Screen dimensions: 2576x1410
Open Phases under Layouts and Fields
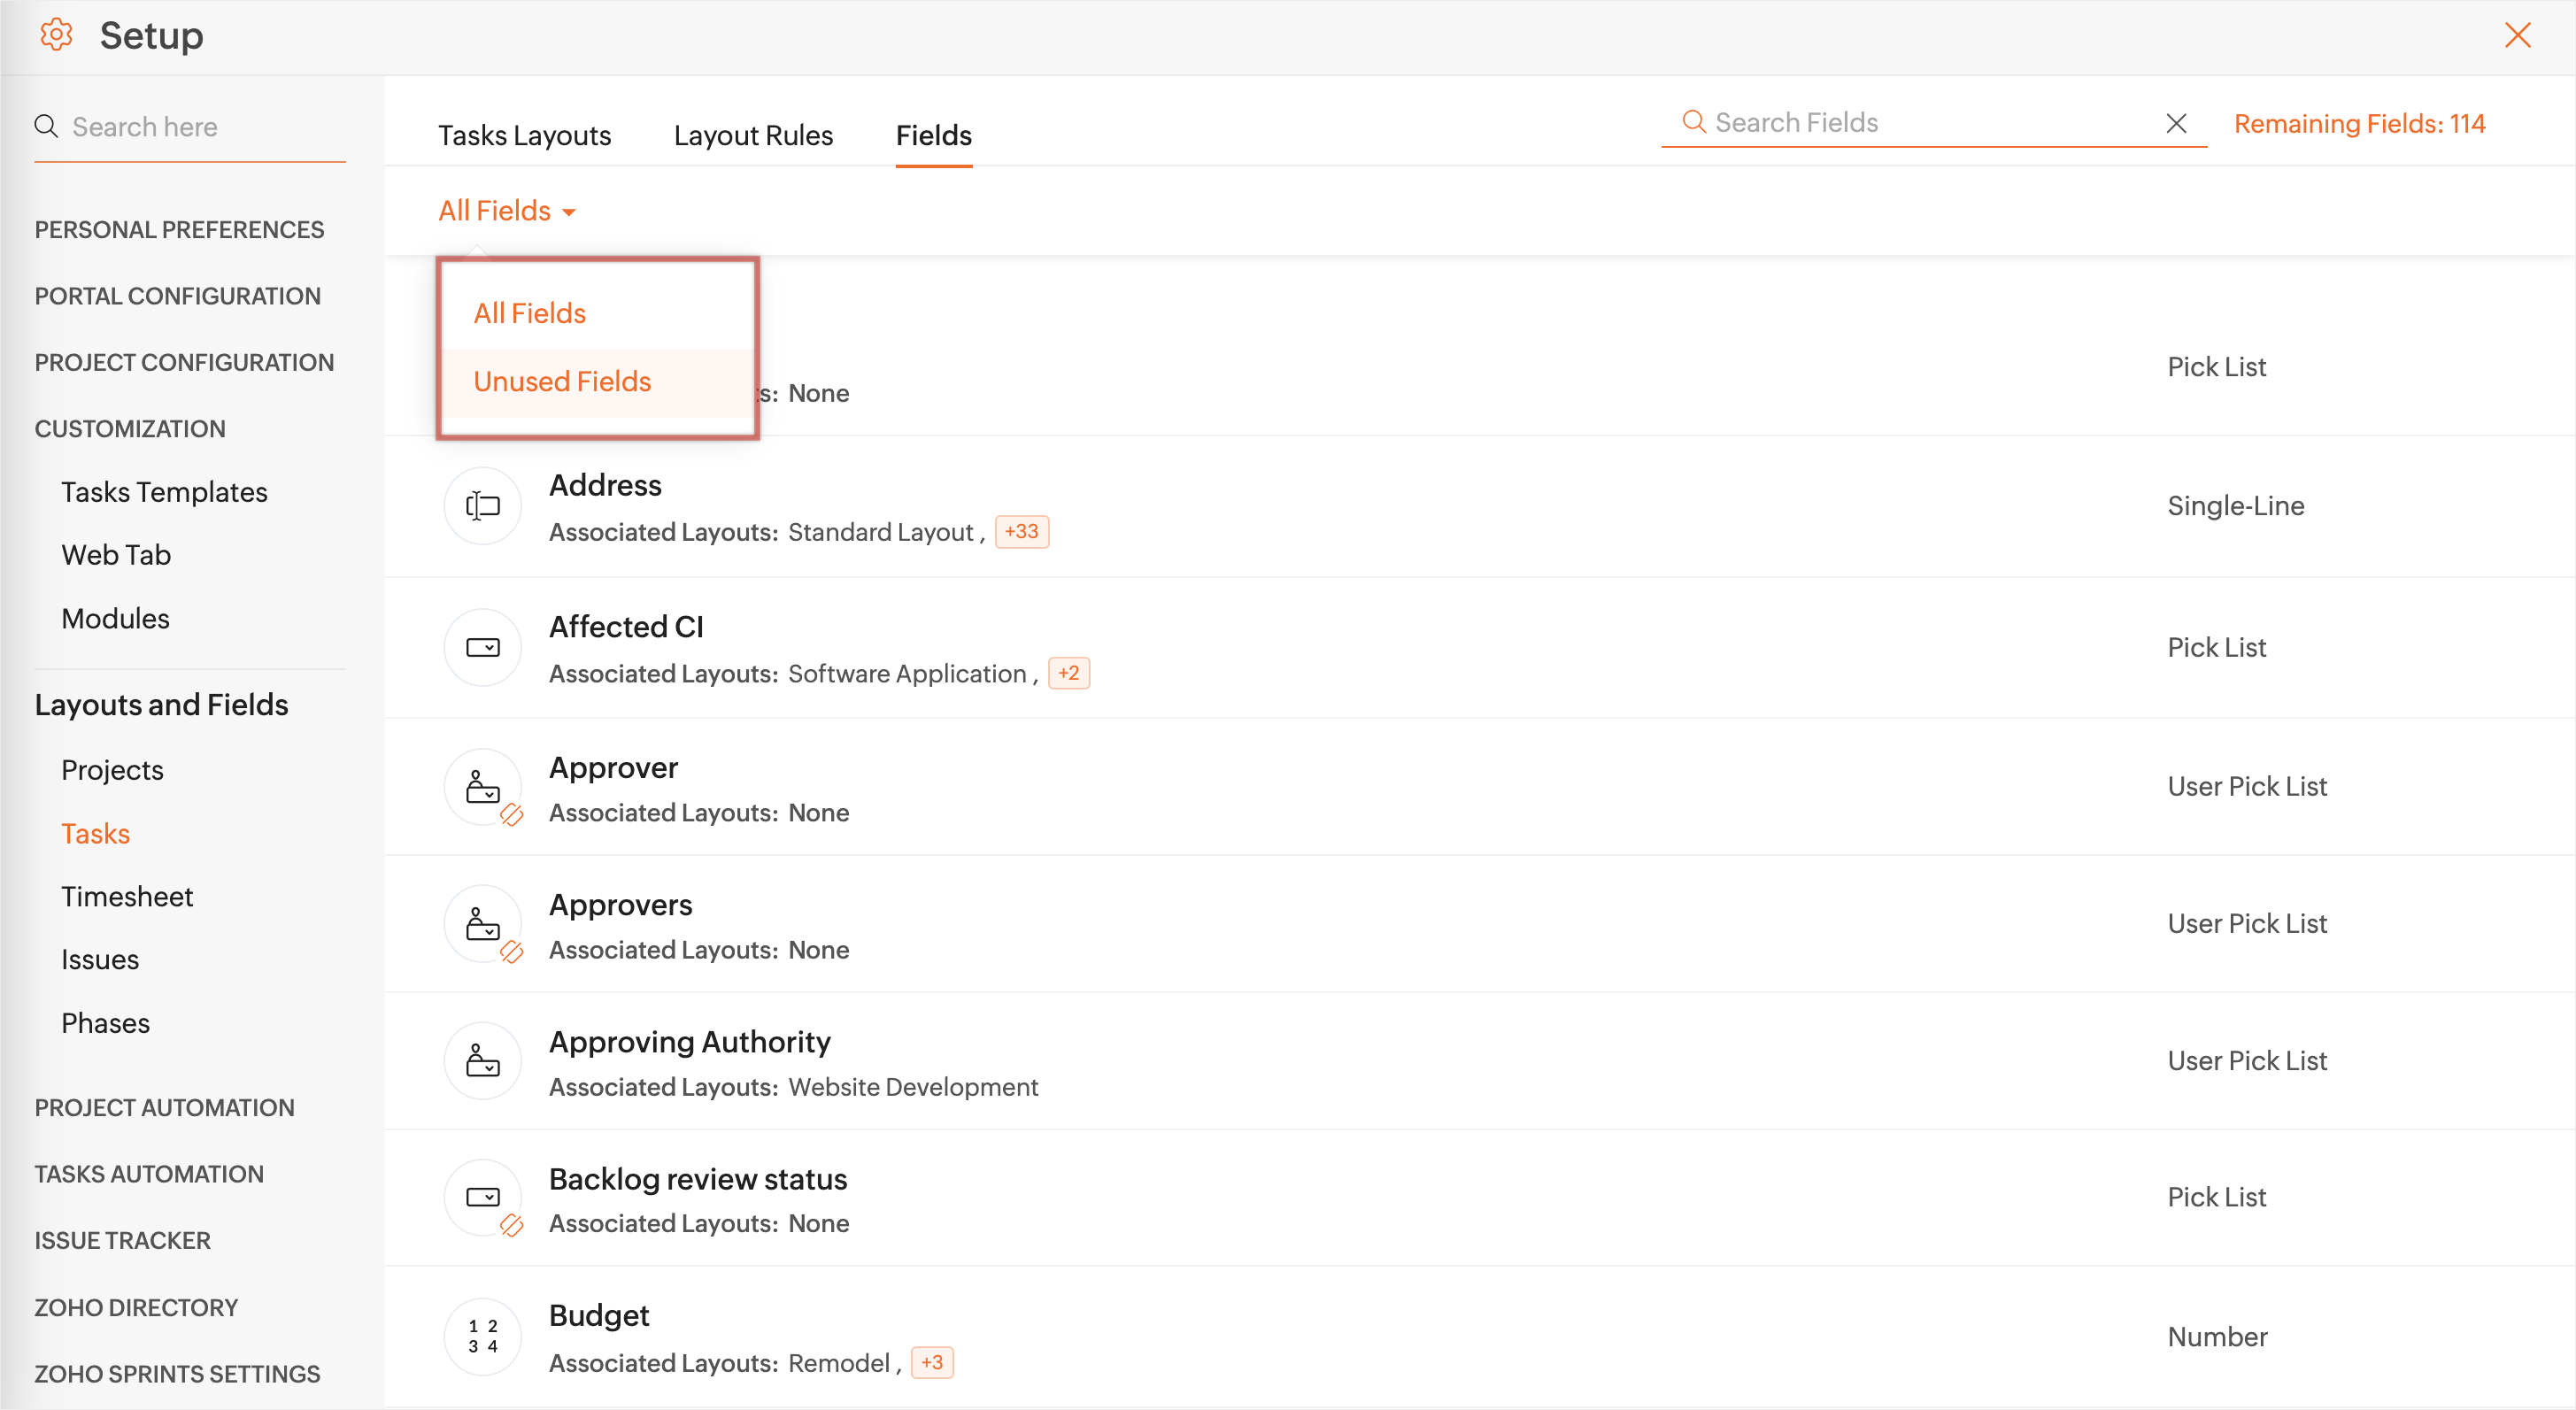tap(105, 1024)
